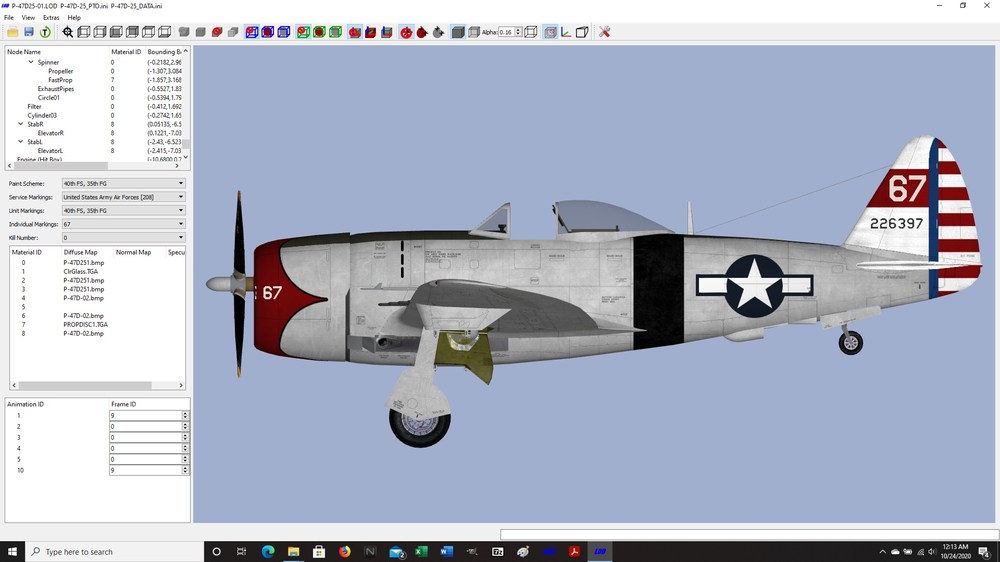Open the Extras menu

tap(51, 18)
